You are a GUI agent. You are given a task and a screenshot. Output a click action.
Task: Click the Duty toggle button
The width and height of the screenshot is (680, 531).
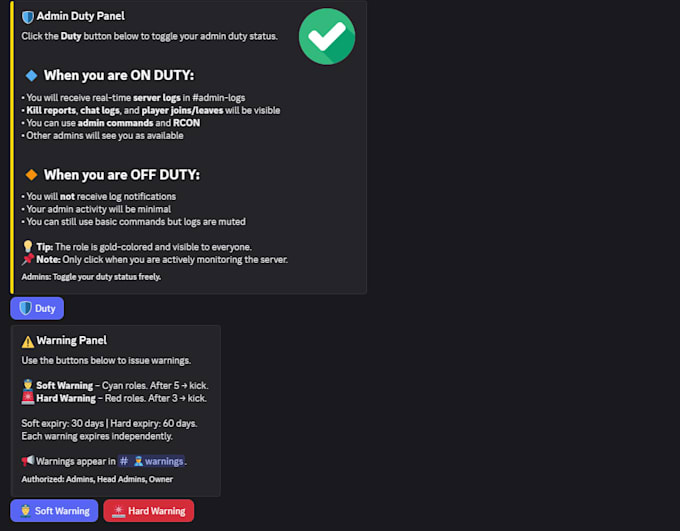37,308
